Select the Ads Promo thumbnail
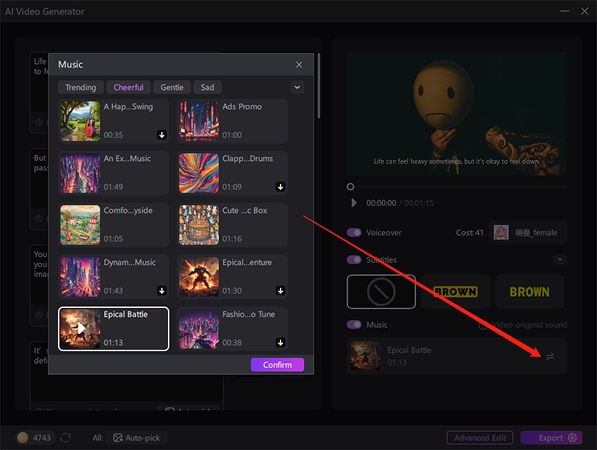The image size is (597, 450). point(199,121)
